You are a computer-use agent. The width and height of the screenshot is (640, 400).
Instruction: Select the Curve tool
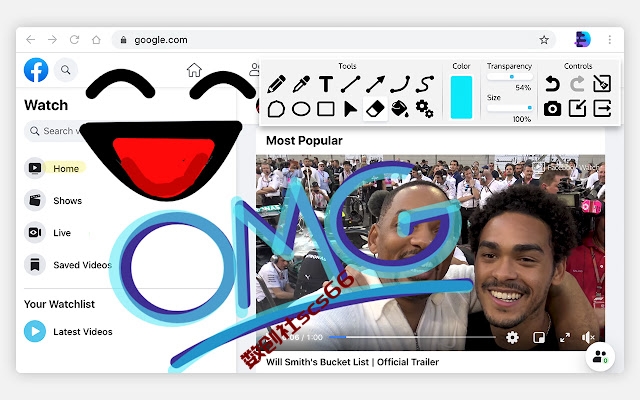coord(400,84)
